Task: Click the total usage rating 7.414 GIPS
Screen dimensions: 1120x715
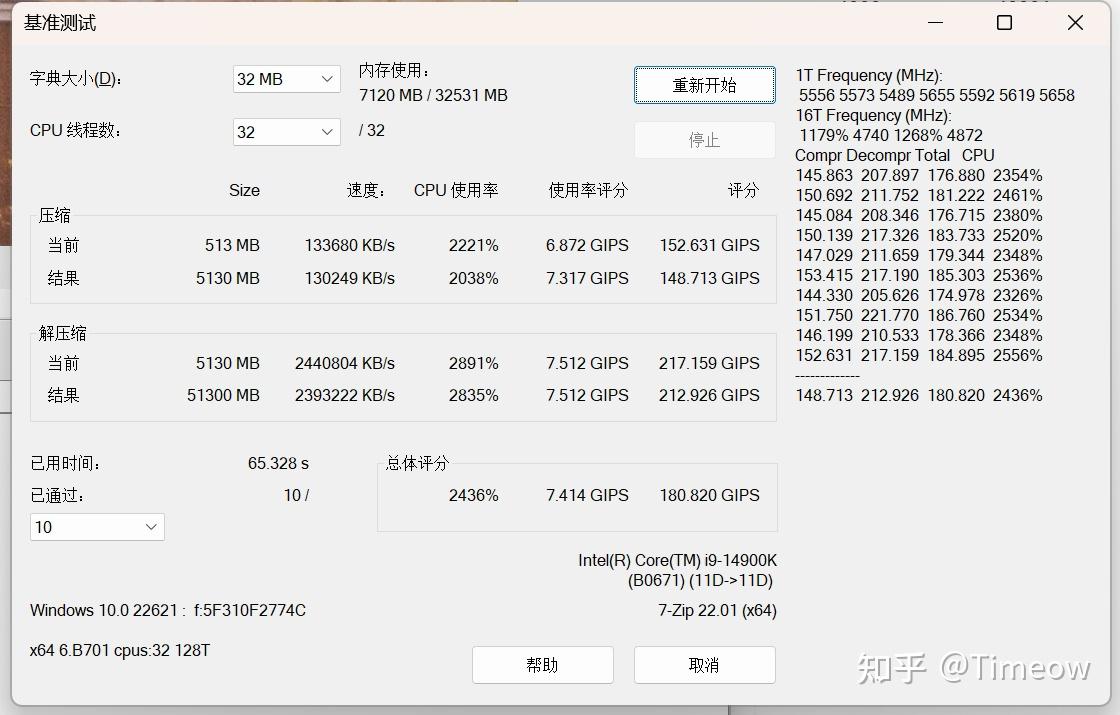Action: coord(587,495)
